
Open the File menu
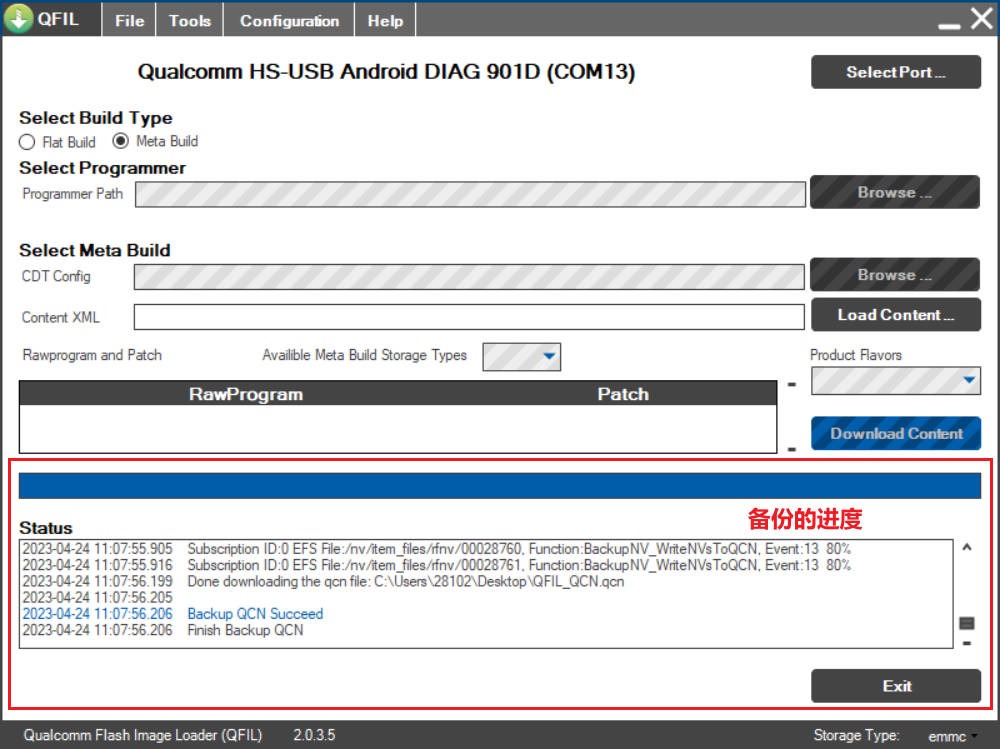coord(129,20)
